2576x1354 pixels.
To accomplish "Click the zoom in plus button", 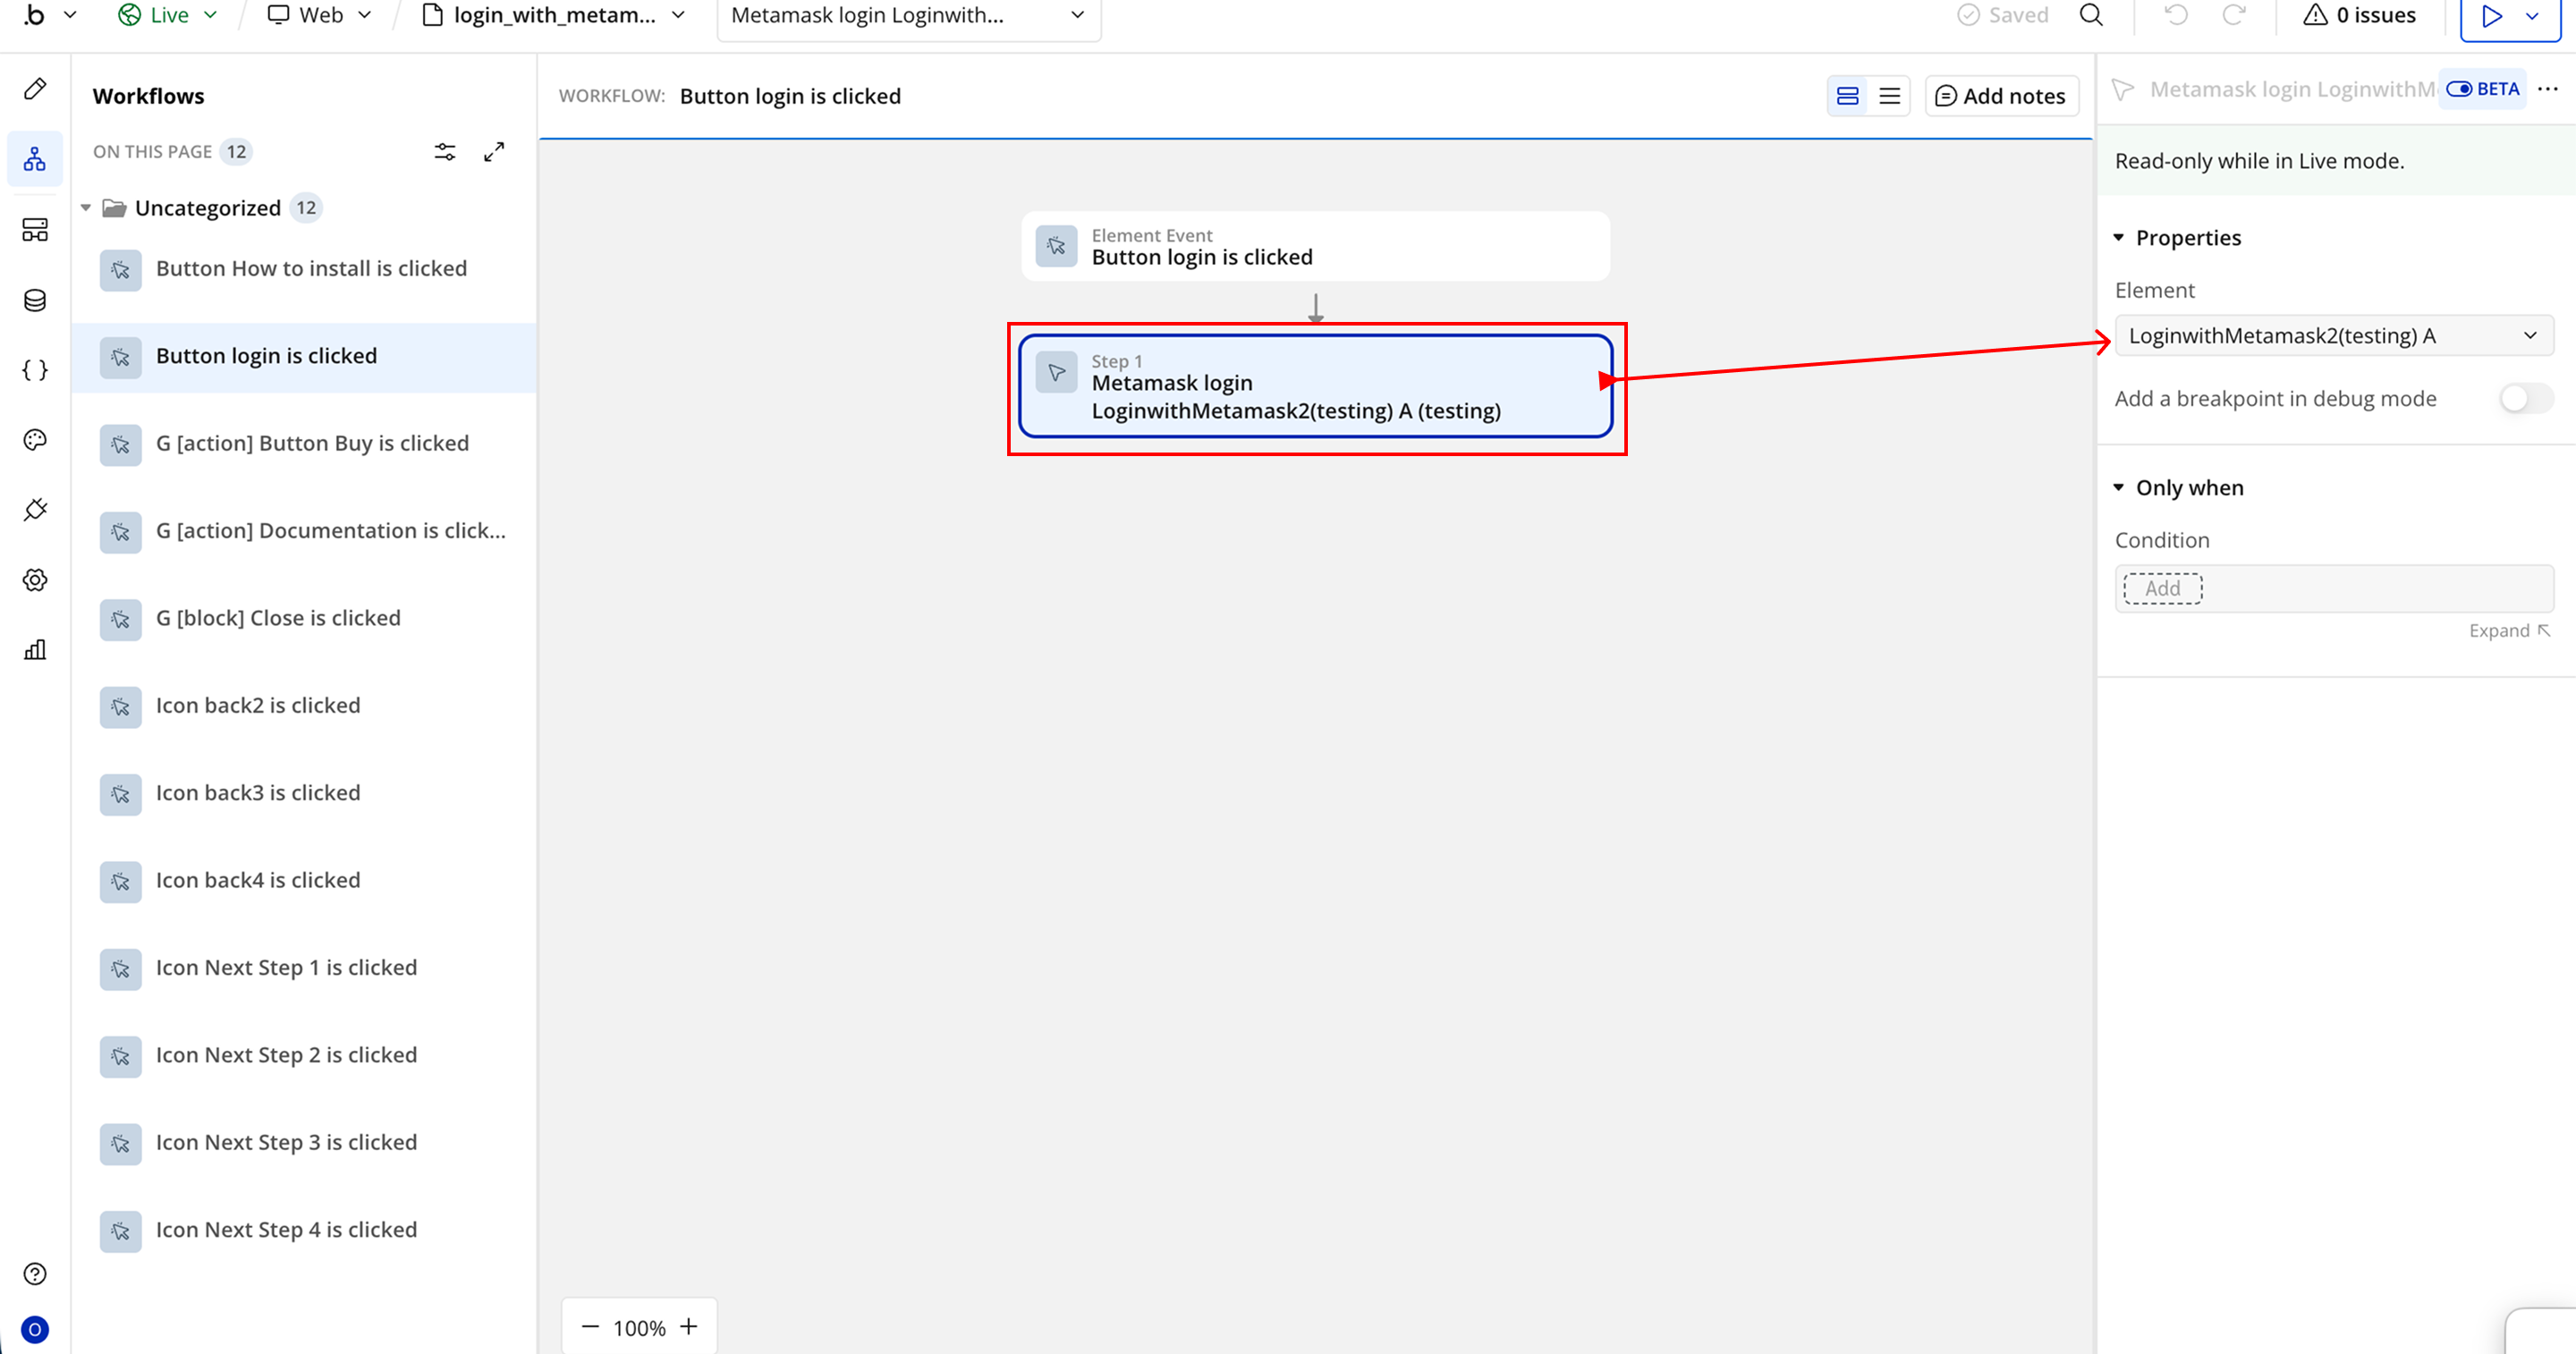I will point(688,1327).
